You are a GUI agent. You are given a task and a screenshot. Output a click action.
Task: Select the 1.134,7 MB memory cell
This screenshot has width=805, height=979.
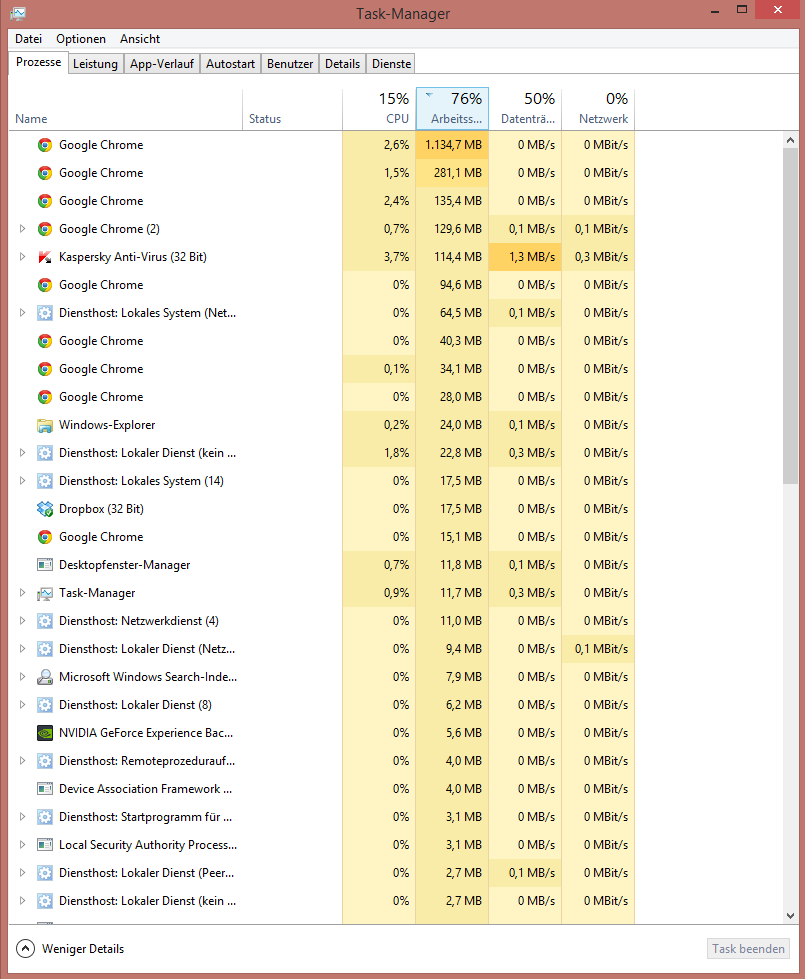(452, 145)
